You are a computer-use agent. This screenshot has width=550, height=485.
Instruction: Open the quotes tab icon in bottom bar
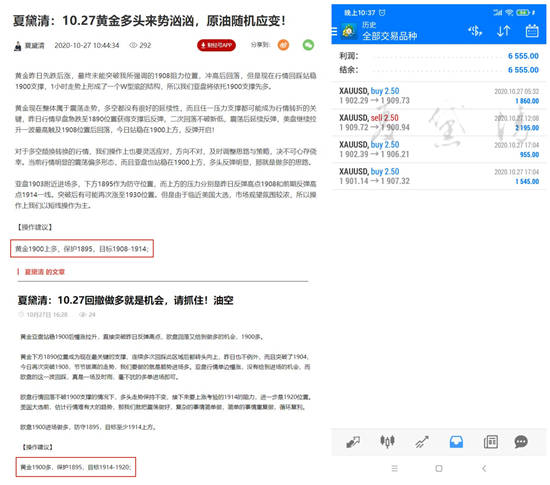pyautogui.click(x=353, y=442)
